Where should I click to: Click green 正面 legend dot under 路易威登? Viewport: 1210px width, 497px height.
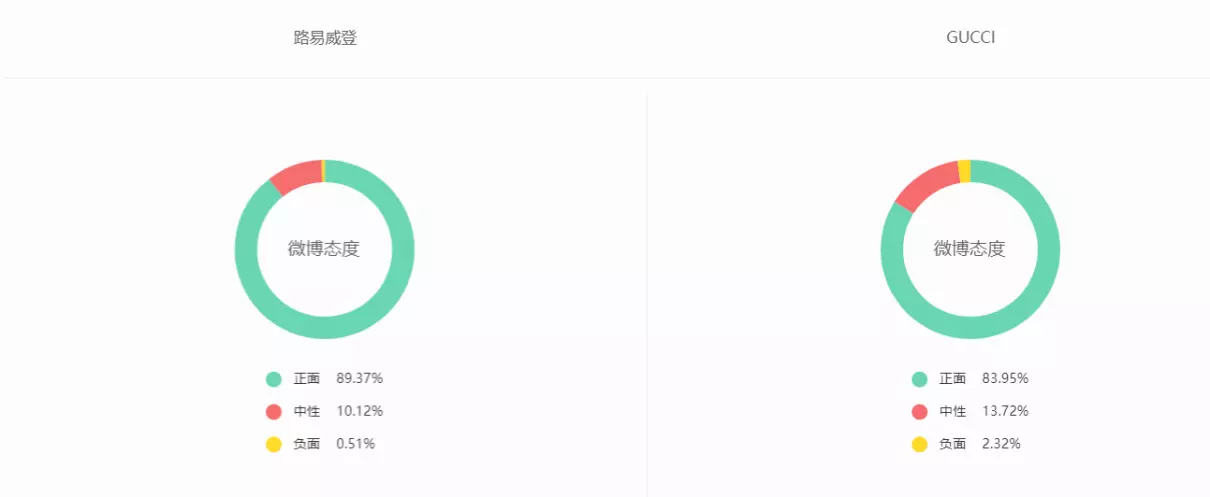point(274,379)
